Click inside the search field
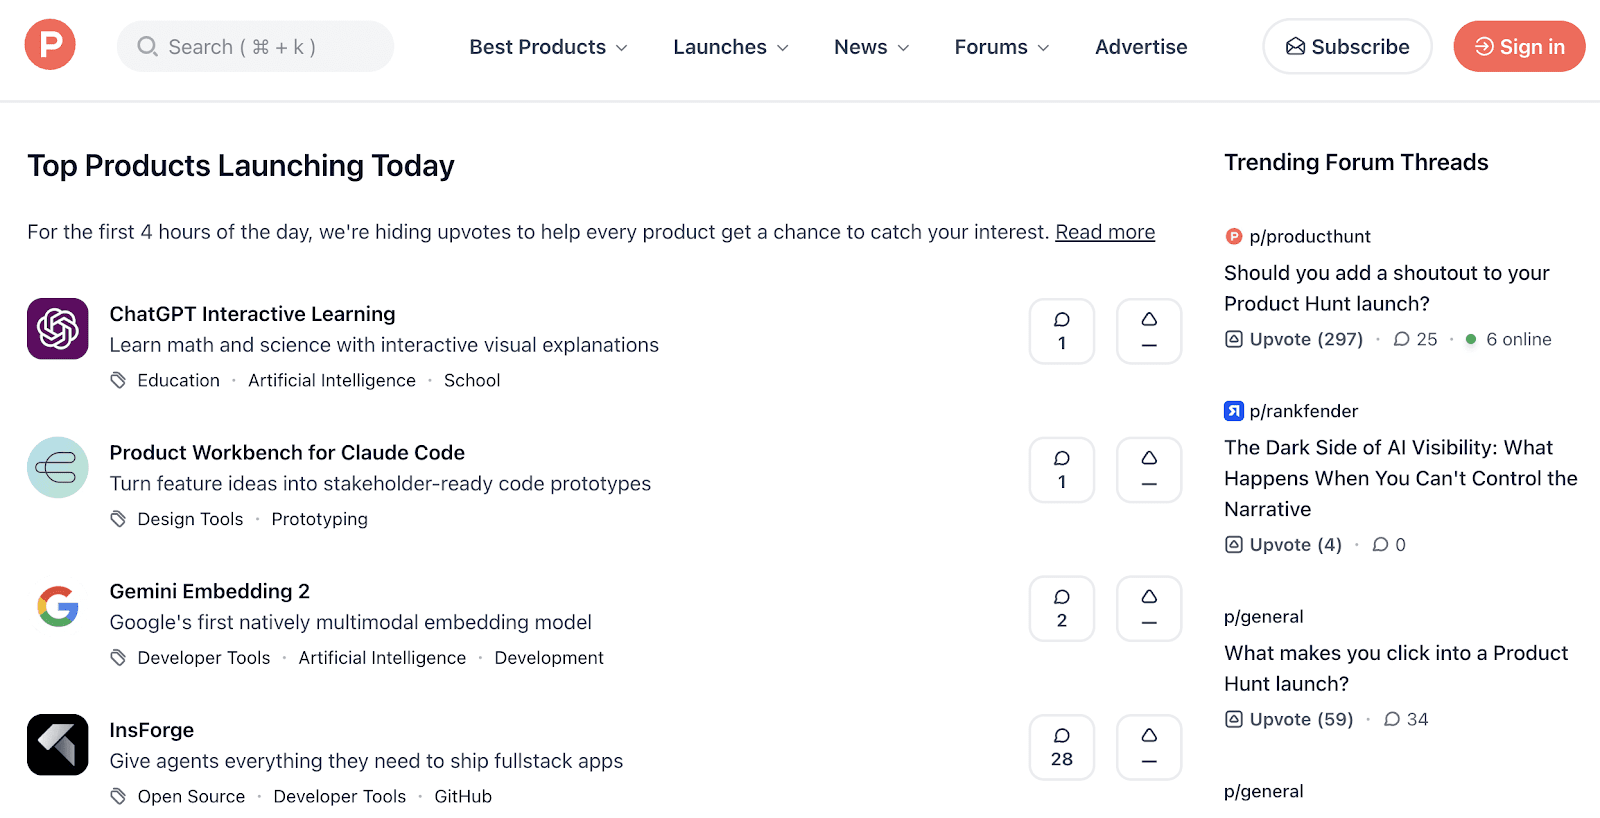 (x=254, y=46)
